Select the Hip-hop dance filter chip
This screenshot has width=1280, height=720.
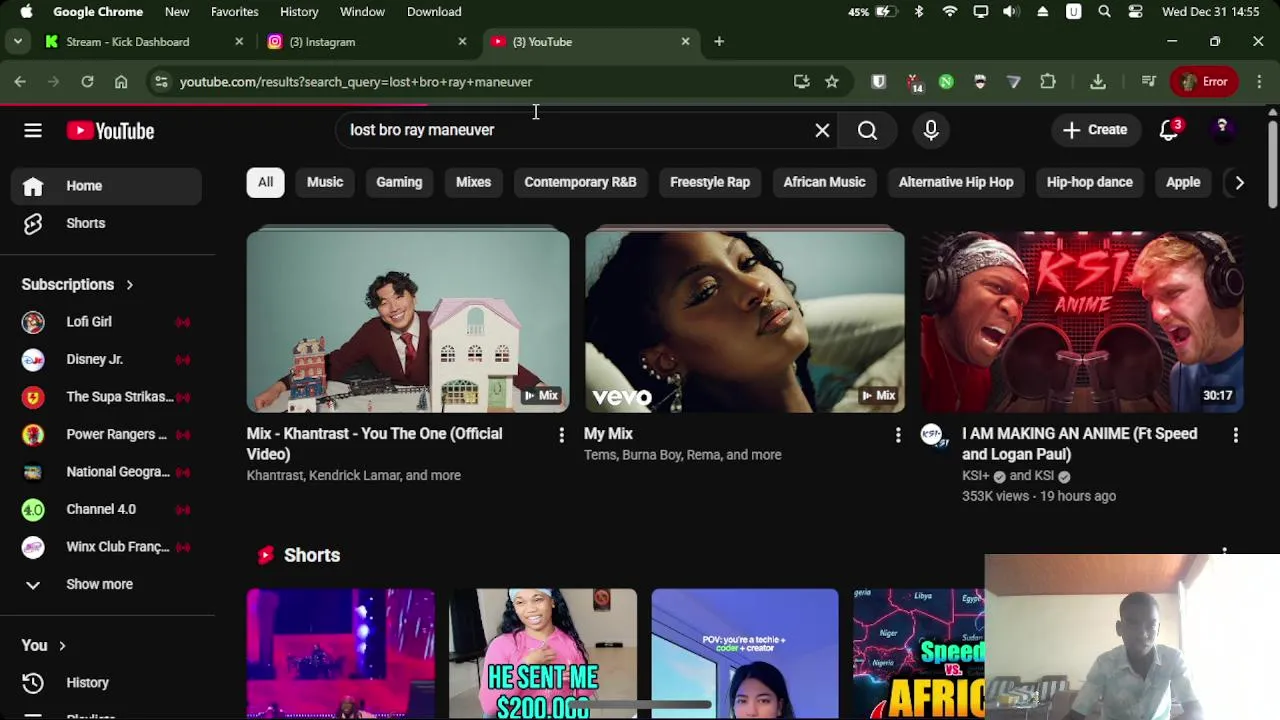pyautogui.click(x=1089, y=182)
